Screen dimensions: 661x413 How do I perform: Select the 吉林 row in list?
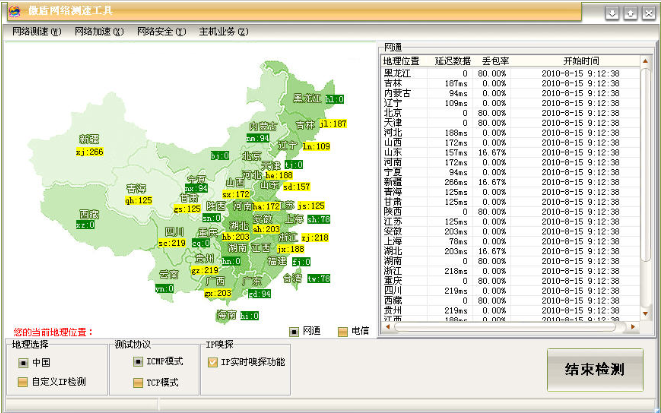click(511, 83)
